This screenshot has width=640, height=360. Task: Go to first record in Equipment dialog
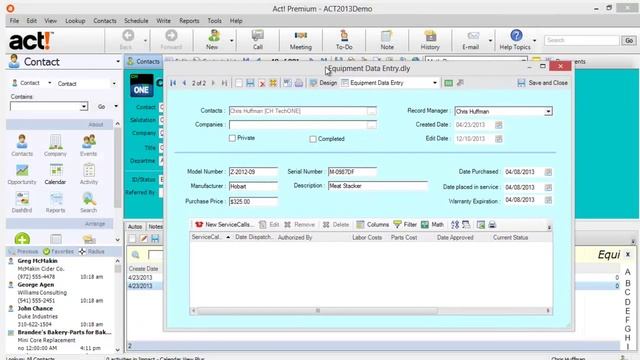pos(173,83)
